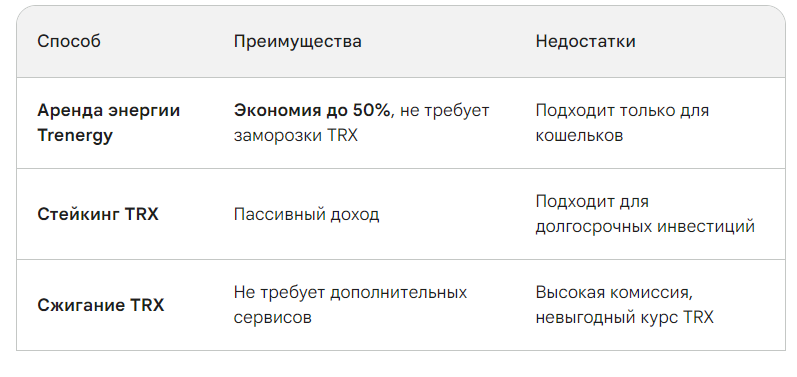This screenshot has height=377, width=797.
Task: Click the невыгодный курс TRX text
Action: click(625, 318)
